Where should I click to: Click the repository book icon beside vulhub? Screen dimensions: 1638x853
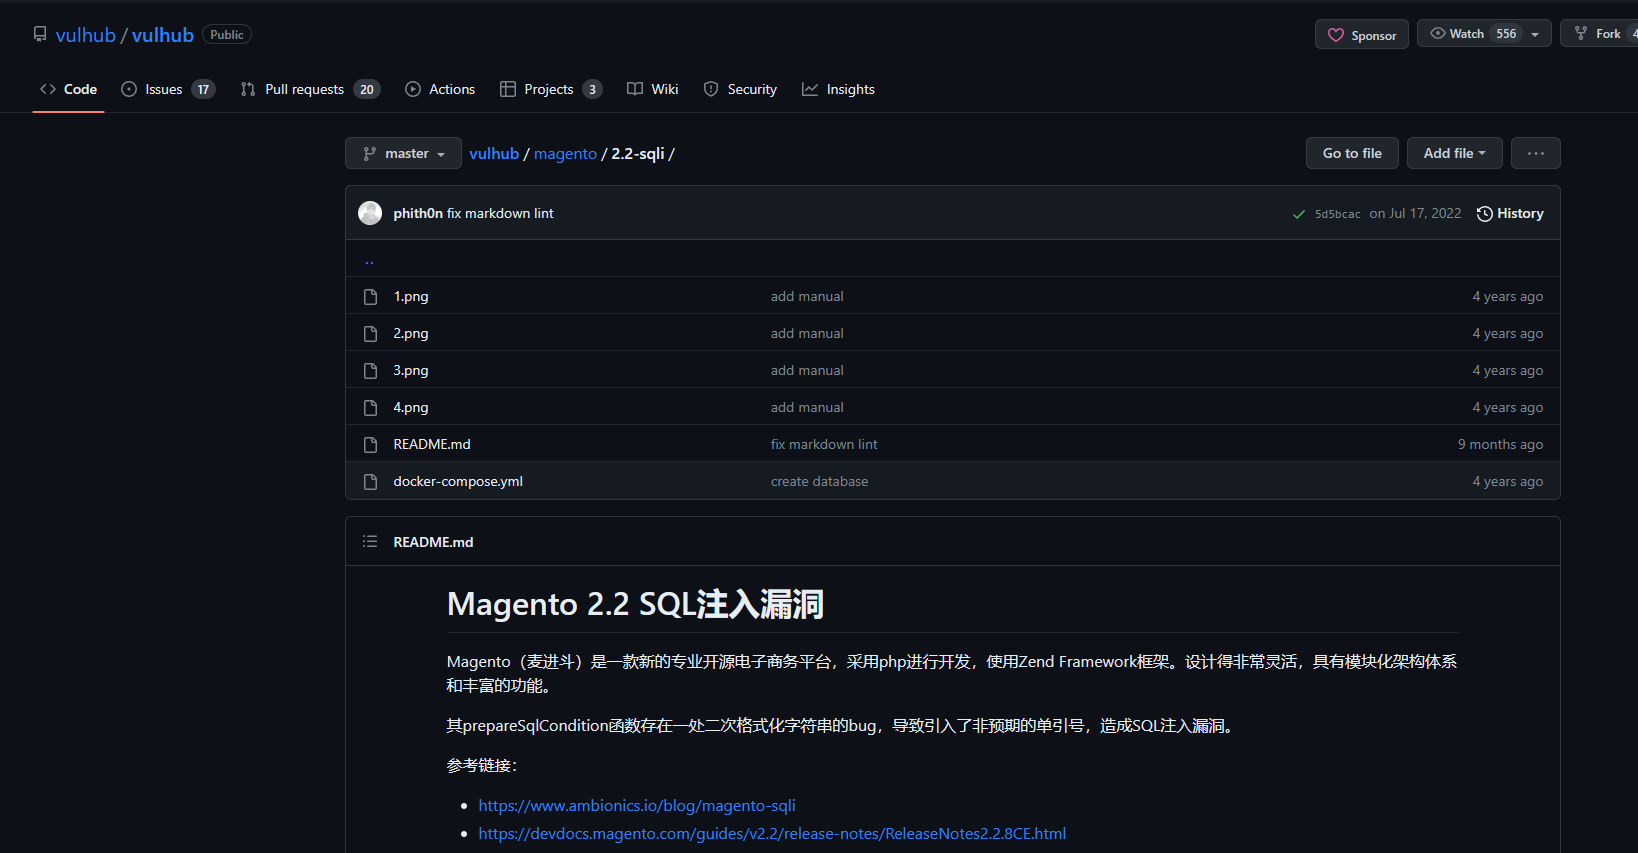click(x=40, y=34)
